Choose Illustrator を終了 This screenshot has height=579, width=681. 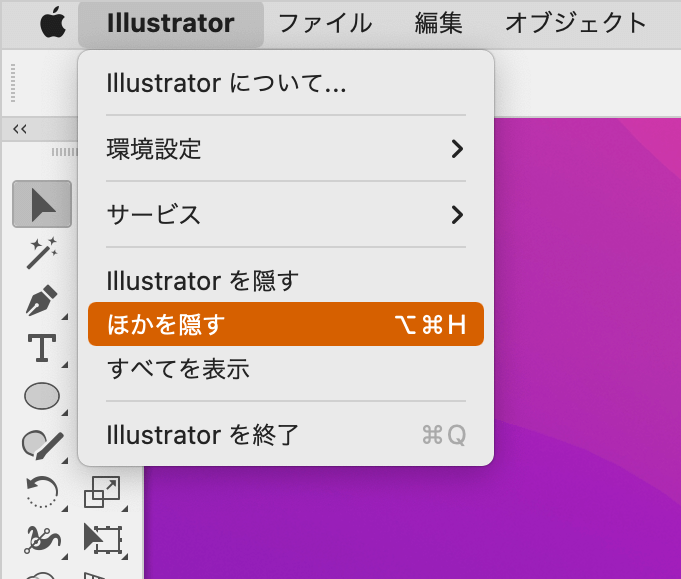point(286,434)
